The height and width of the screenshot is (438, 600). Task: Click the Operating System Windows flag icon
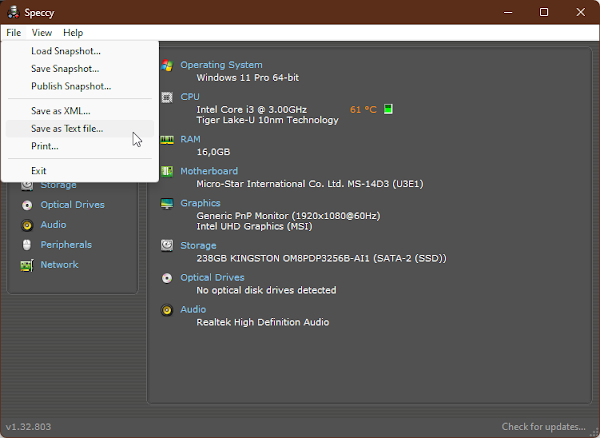pos(167,65)
